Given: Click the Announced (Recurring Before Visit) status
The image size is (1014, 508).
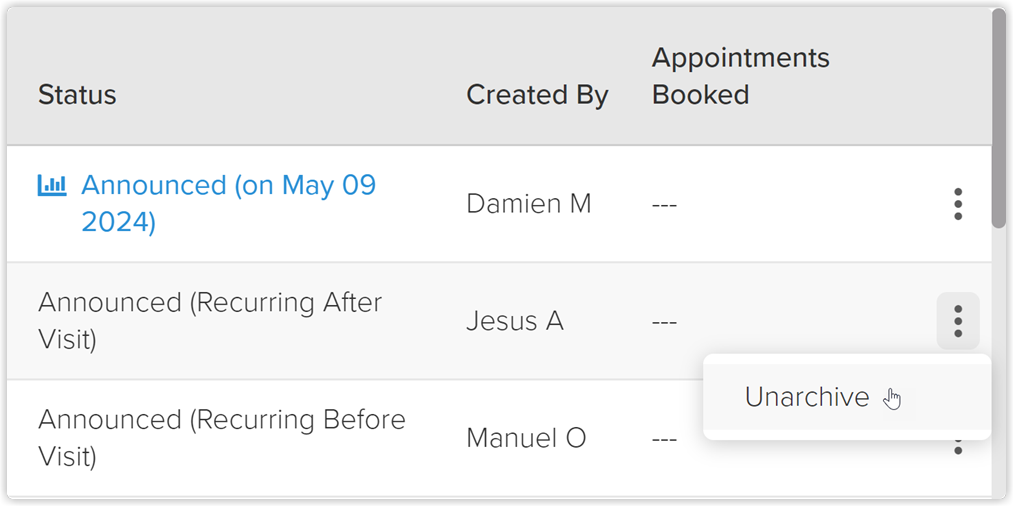Looking at the screenshot, I should (221, 438).
